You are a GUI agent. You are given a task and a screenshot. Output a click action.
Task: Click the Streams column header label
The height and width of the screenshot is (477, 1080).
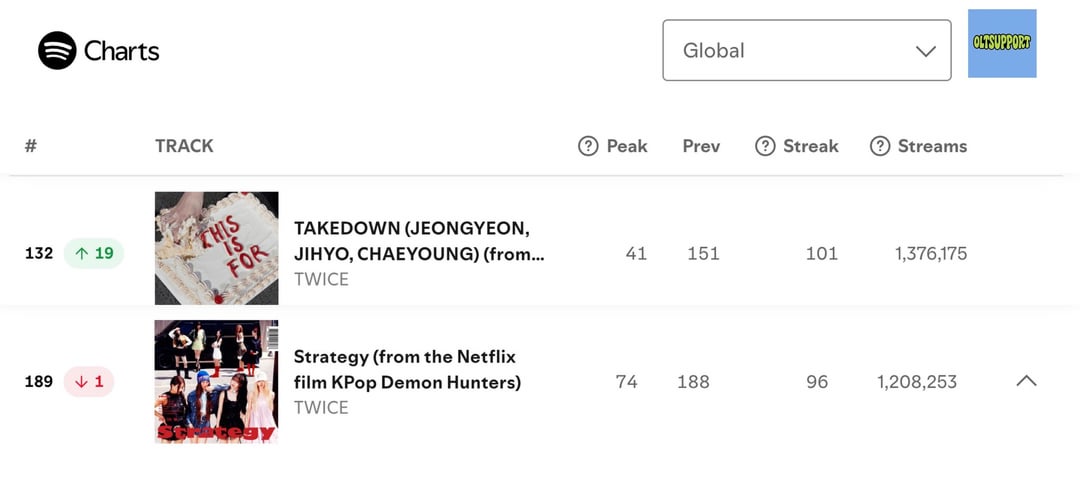[x=932, y=146]
